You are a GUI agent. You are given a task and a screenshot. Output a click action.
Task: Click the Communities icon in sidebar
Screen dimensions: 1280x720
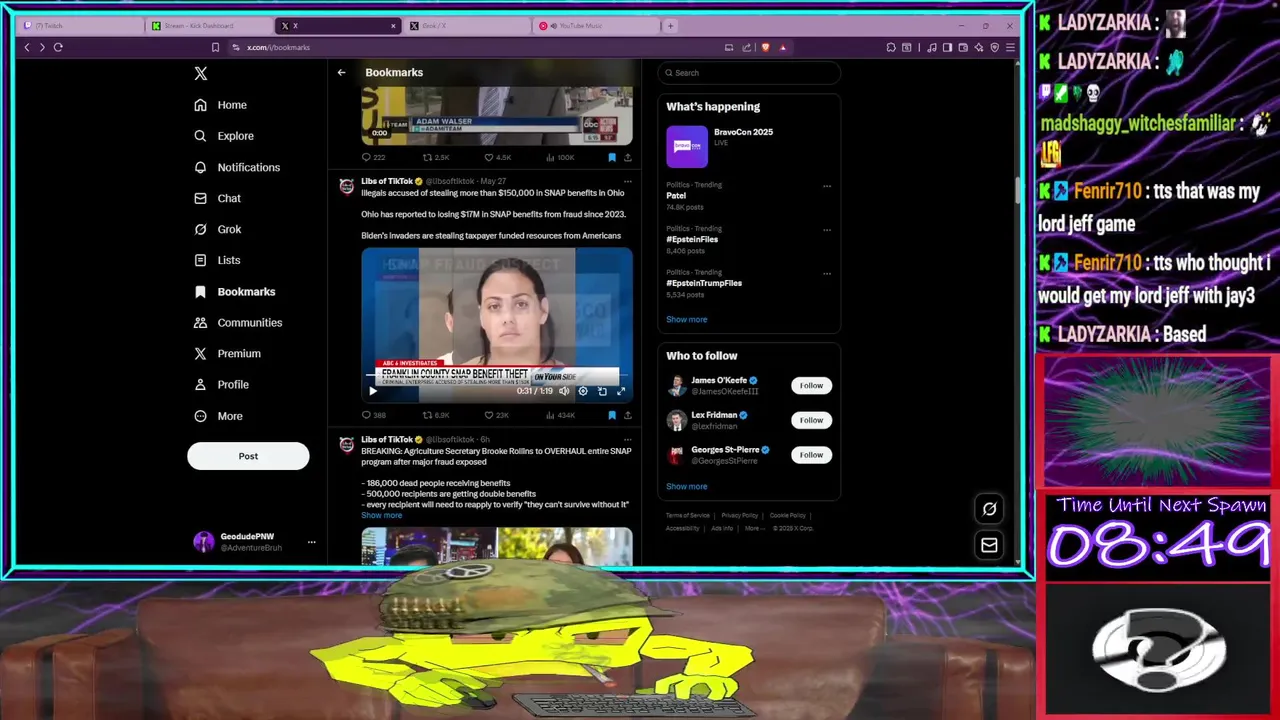(200, 322)
